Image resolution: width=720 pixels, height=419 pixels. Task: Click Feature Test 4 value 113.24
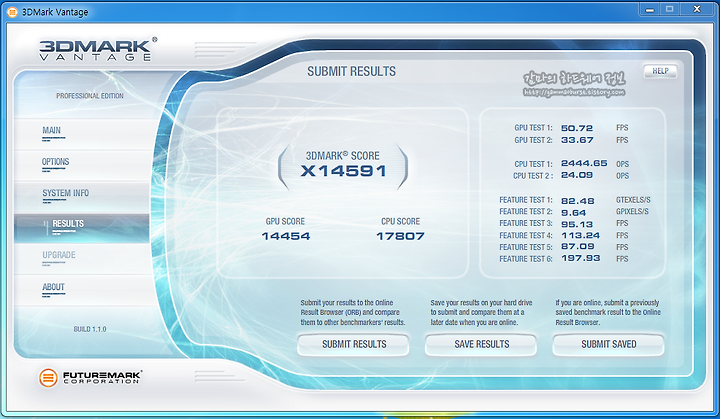580,235
